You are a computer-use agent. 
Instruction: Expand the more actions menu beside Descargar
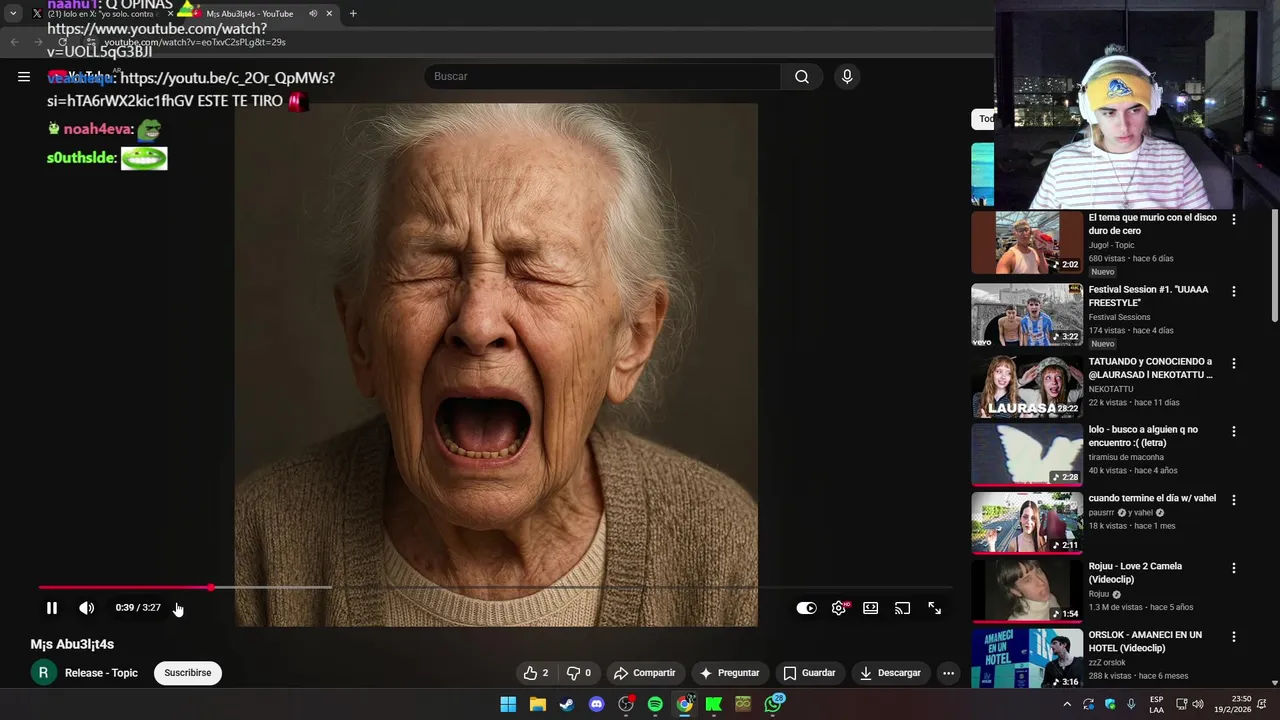click(948, 673)
